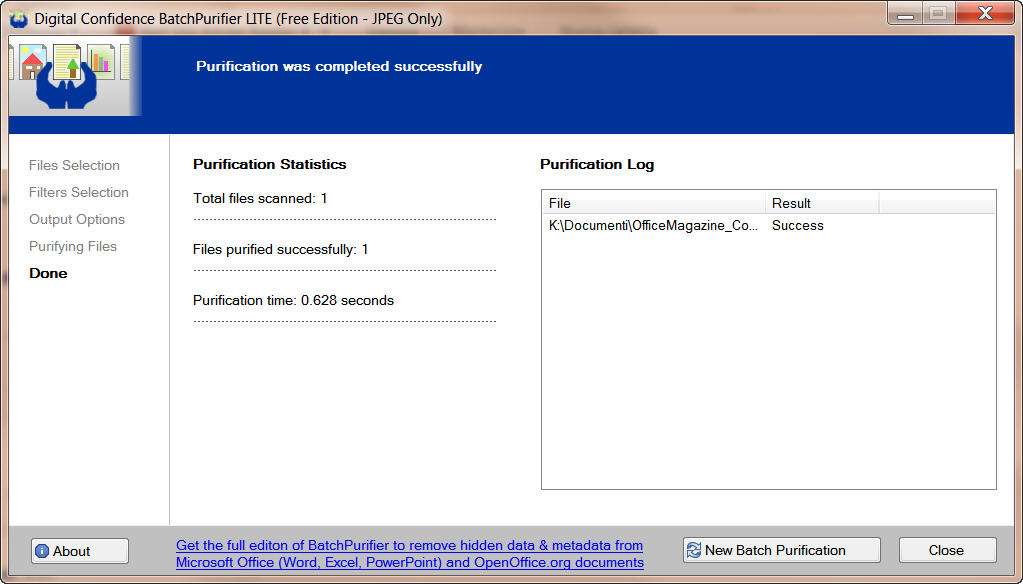Click the disabled maximize window button
The height and width of the screenshot is (584, 1023).
938,13
